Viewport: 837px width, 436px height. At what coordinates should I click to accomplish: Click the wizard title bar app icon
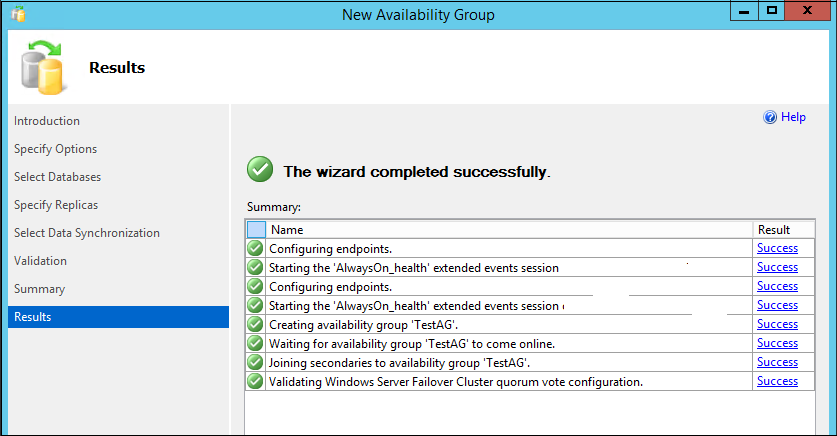(x=20, y=14)
